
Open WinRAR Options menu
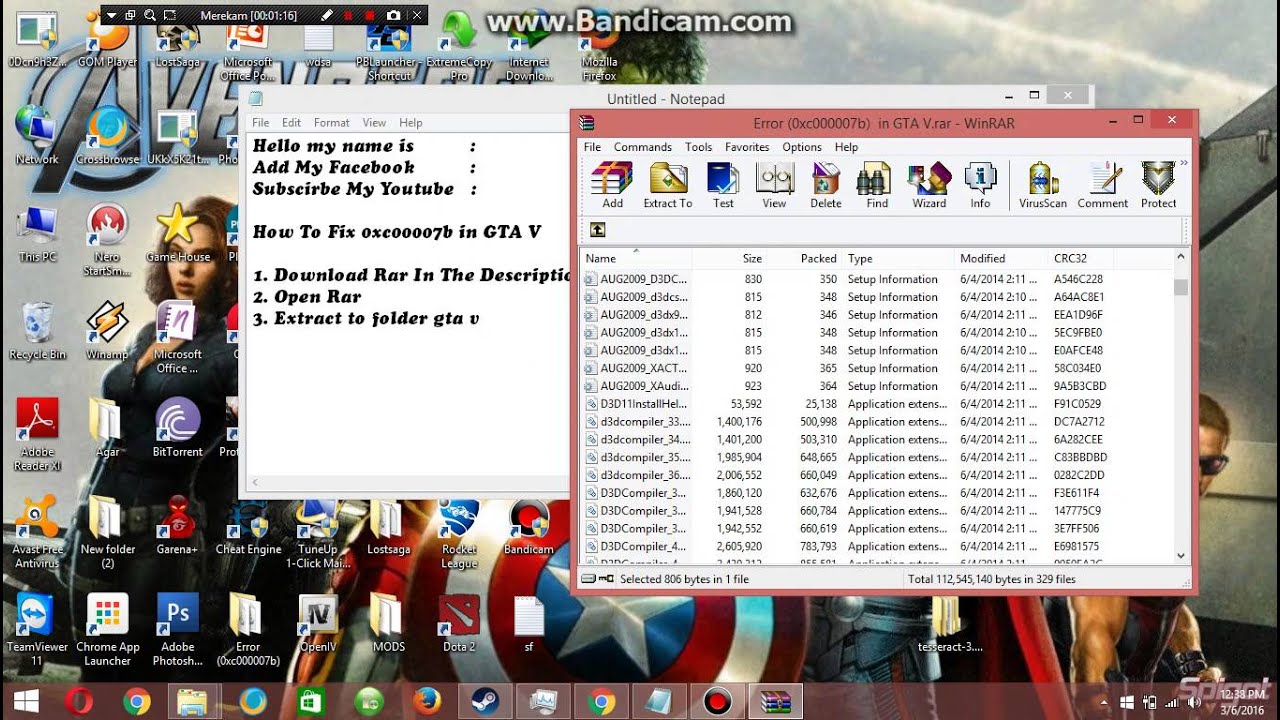coord(802,147)
